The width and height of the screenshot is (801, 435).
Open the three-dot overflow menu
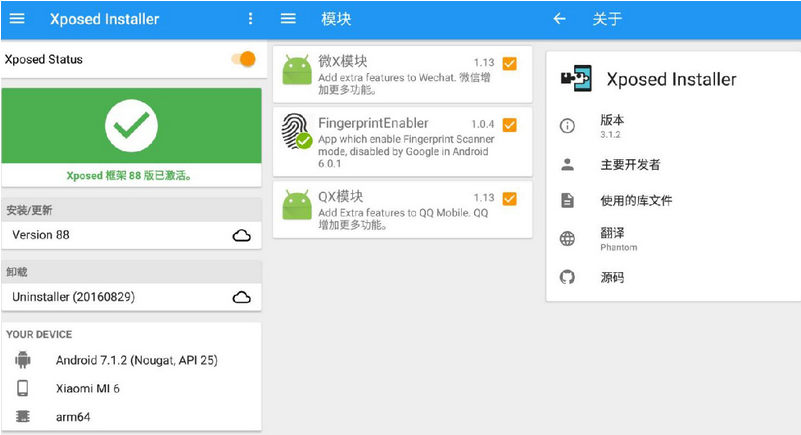coord(250,19)
